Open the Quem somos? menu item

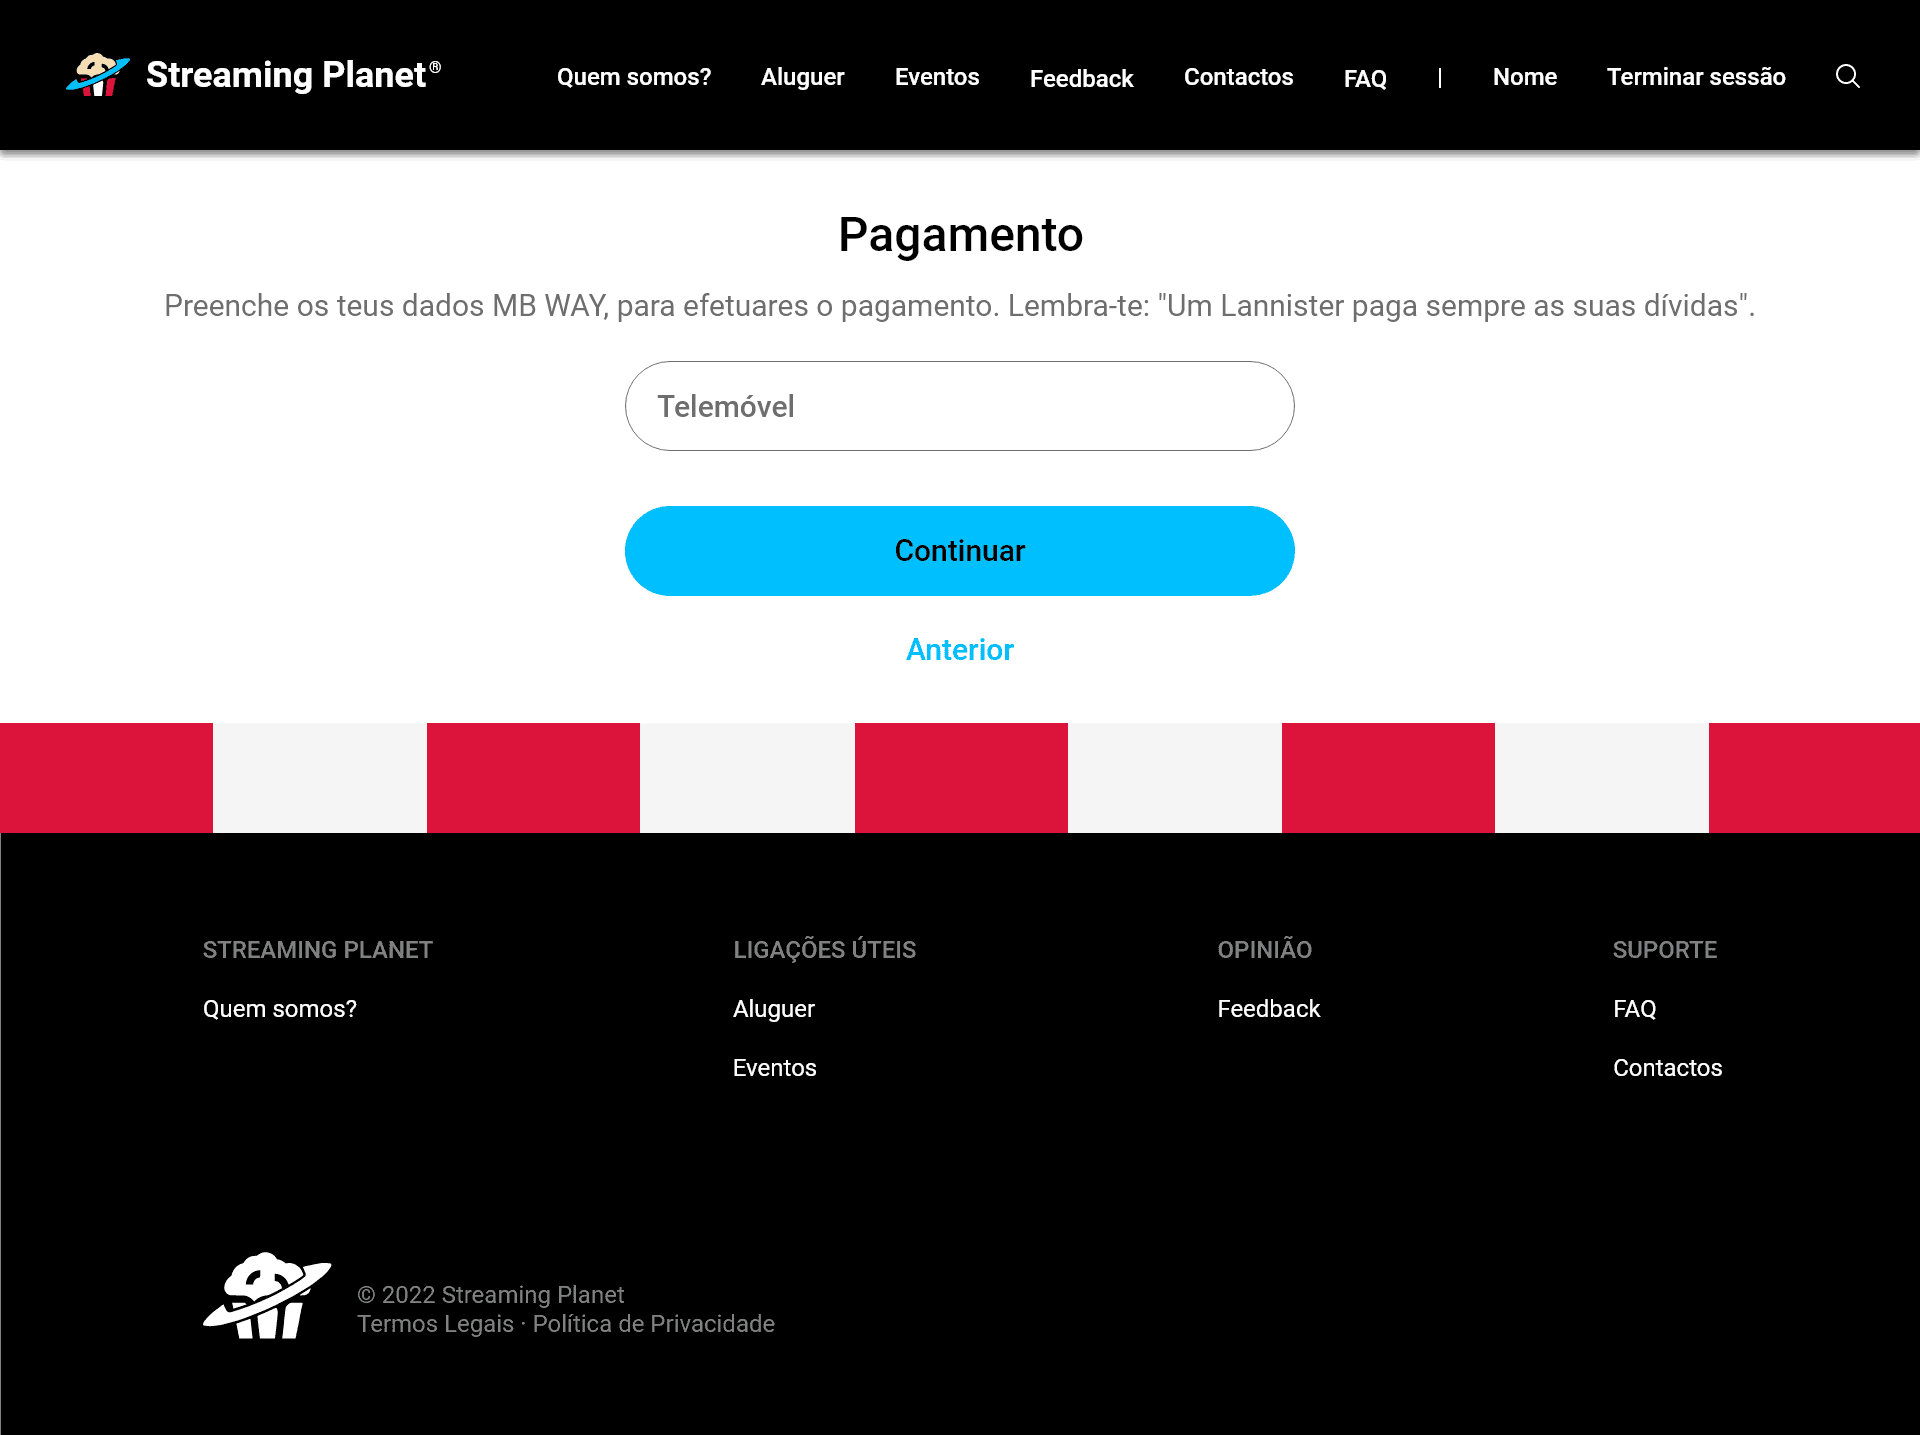pyautogui.click(x=634, y=75)
